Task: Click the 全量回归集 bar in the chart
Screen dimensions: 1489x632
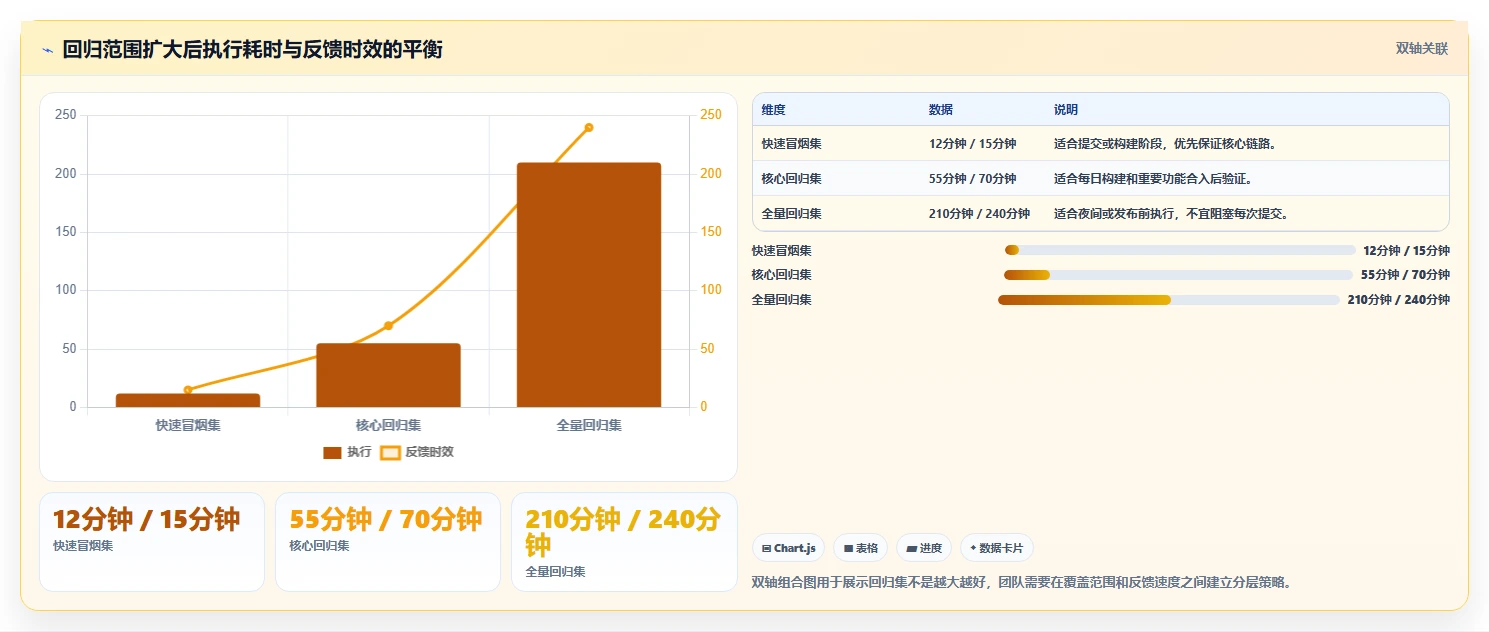Action: tap(589, 285)
